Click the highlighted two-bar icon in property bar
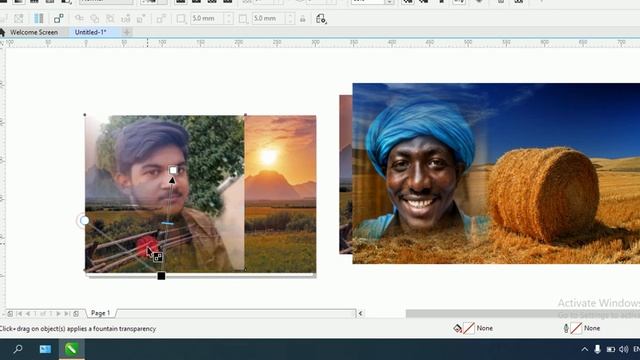The image size is (640, 360). 39,18
